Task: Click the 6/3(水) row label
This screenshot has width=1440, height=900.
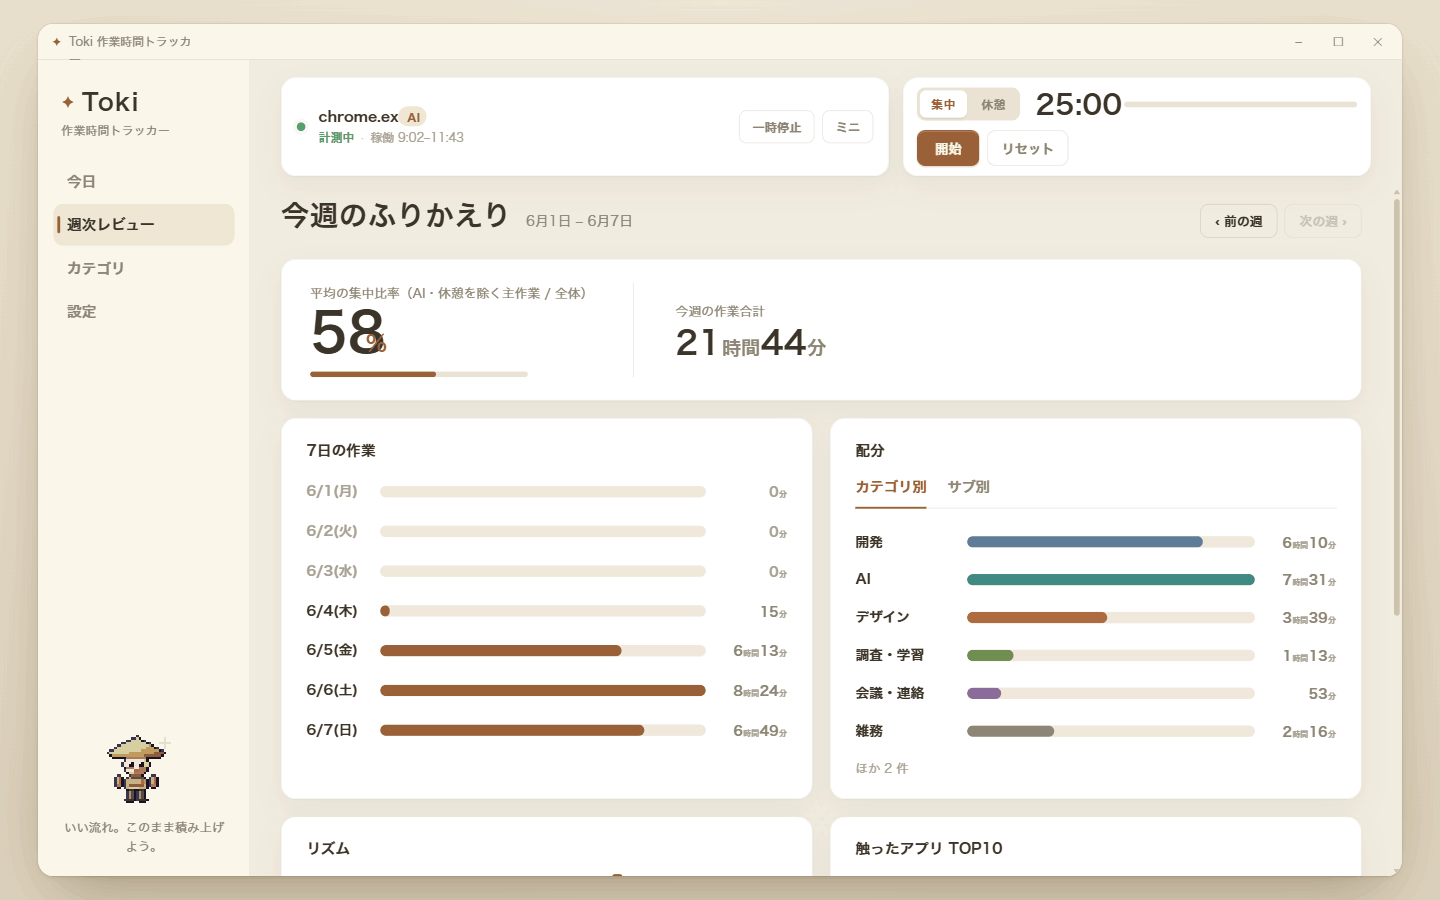Action: tap(332, 571)
